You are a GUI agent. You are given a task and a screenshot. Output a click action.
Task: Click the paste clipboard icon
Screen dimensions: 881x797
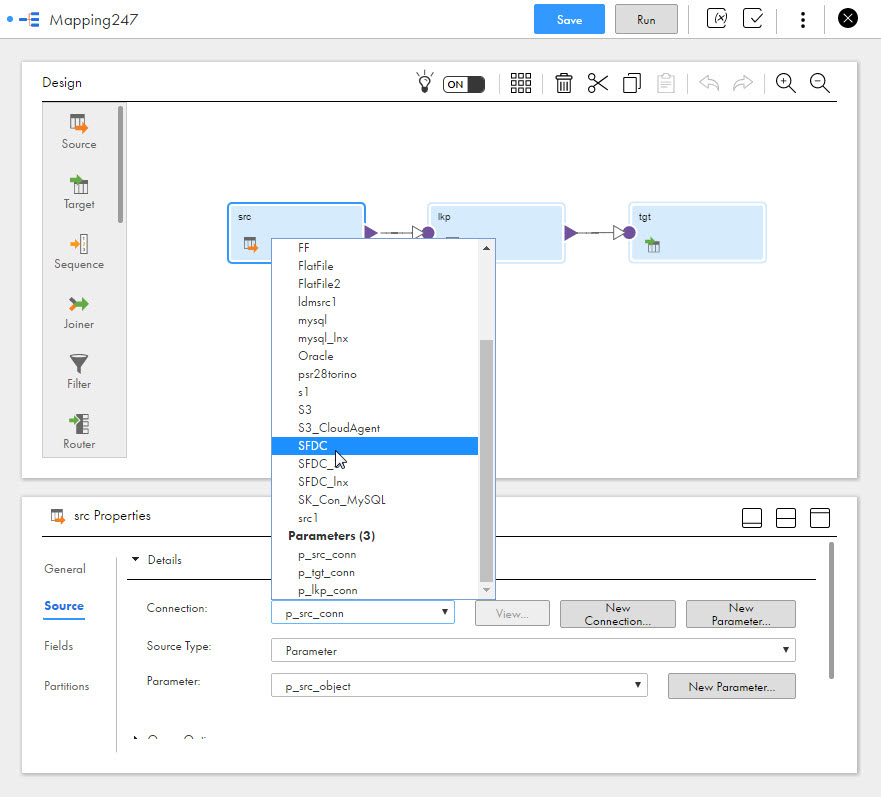(x=666, y=83)
